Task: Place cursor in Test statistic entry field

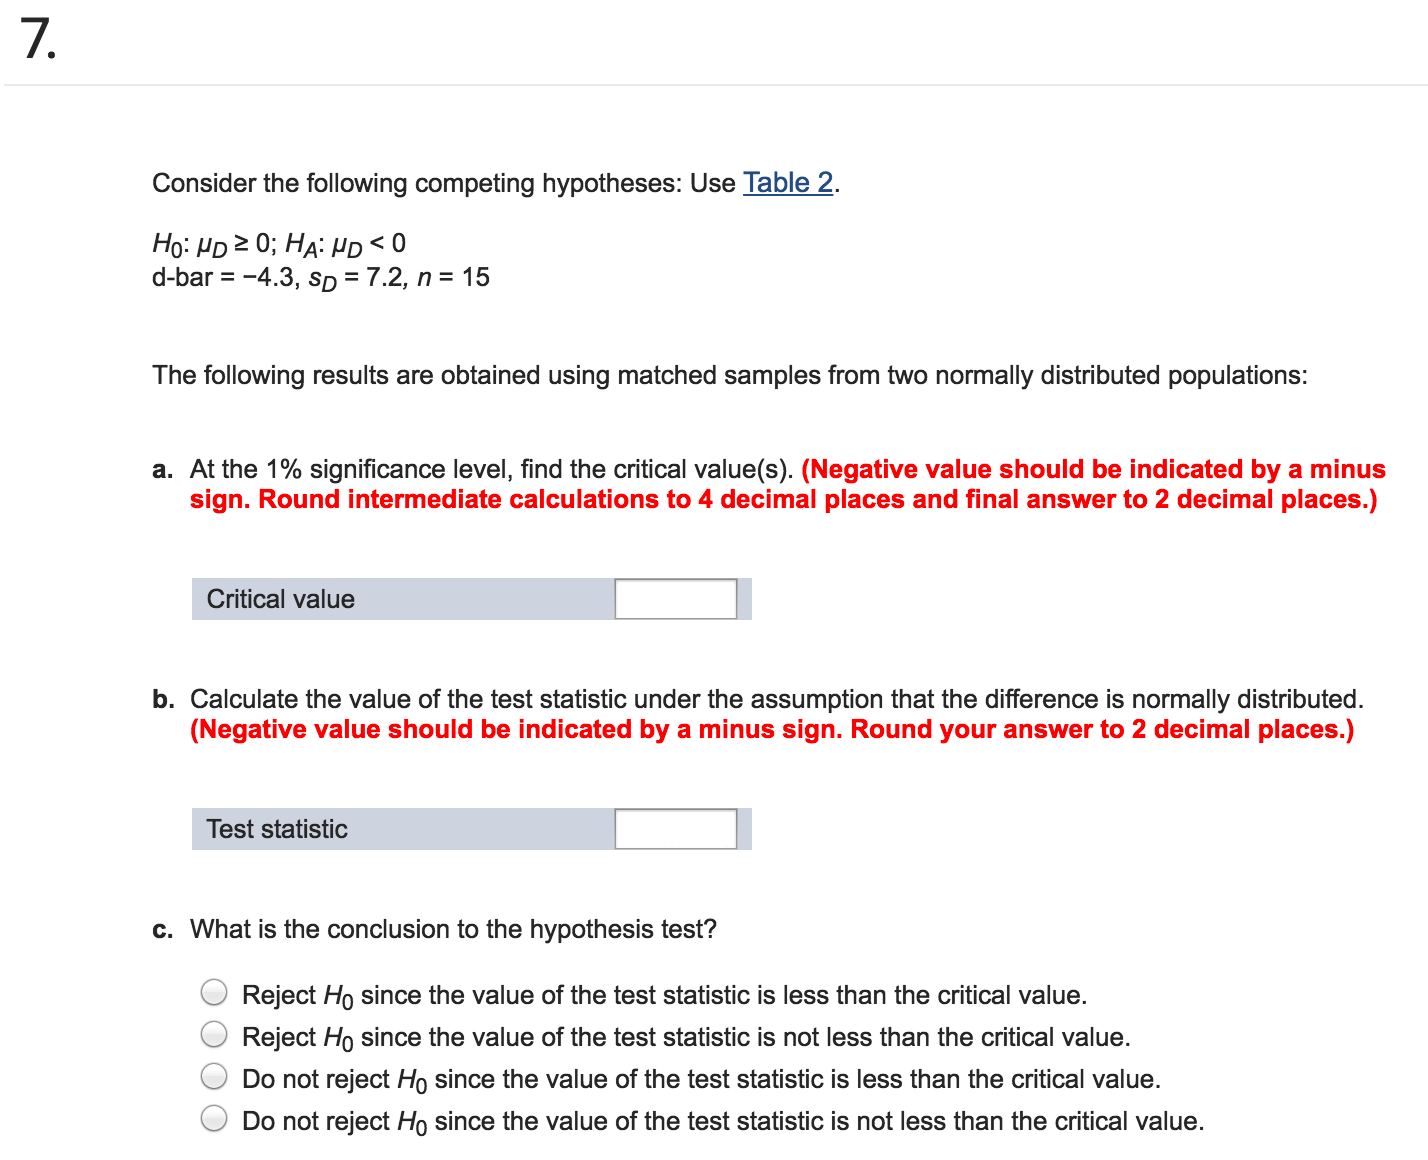Action: [x=675, y=828]
